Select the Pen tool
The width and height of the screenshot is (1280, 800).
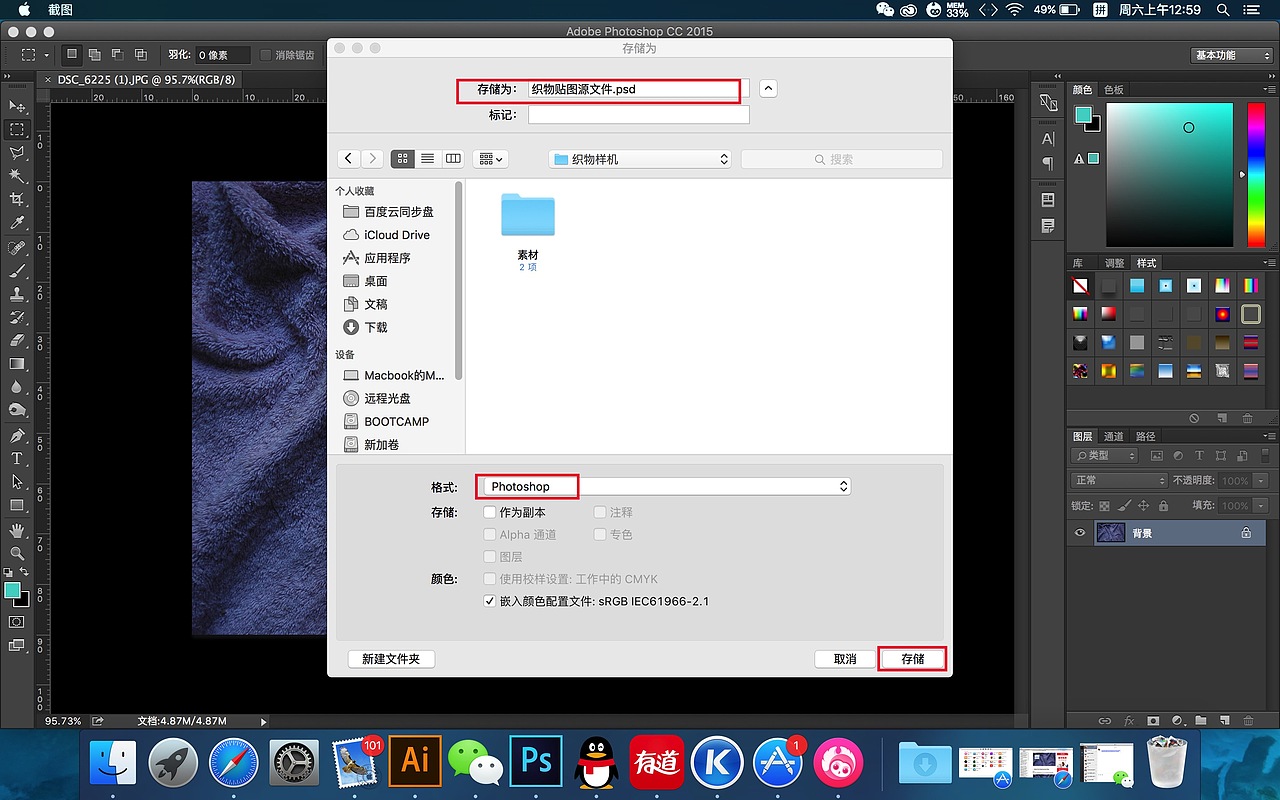(17, 435)
